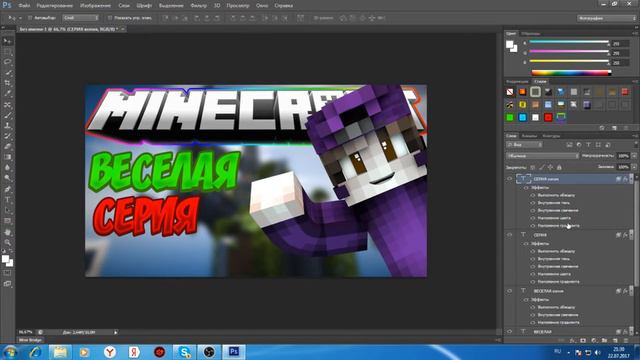Open Skype from the taskbar
Image resolution: width=640 pixels, height=360 pixels.
(184, 352)
